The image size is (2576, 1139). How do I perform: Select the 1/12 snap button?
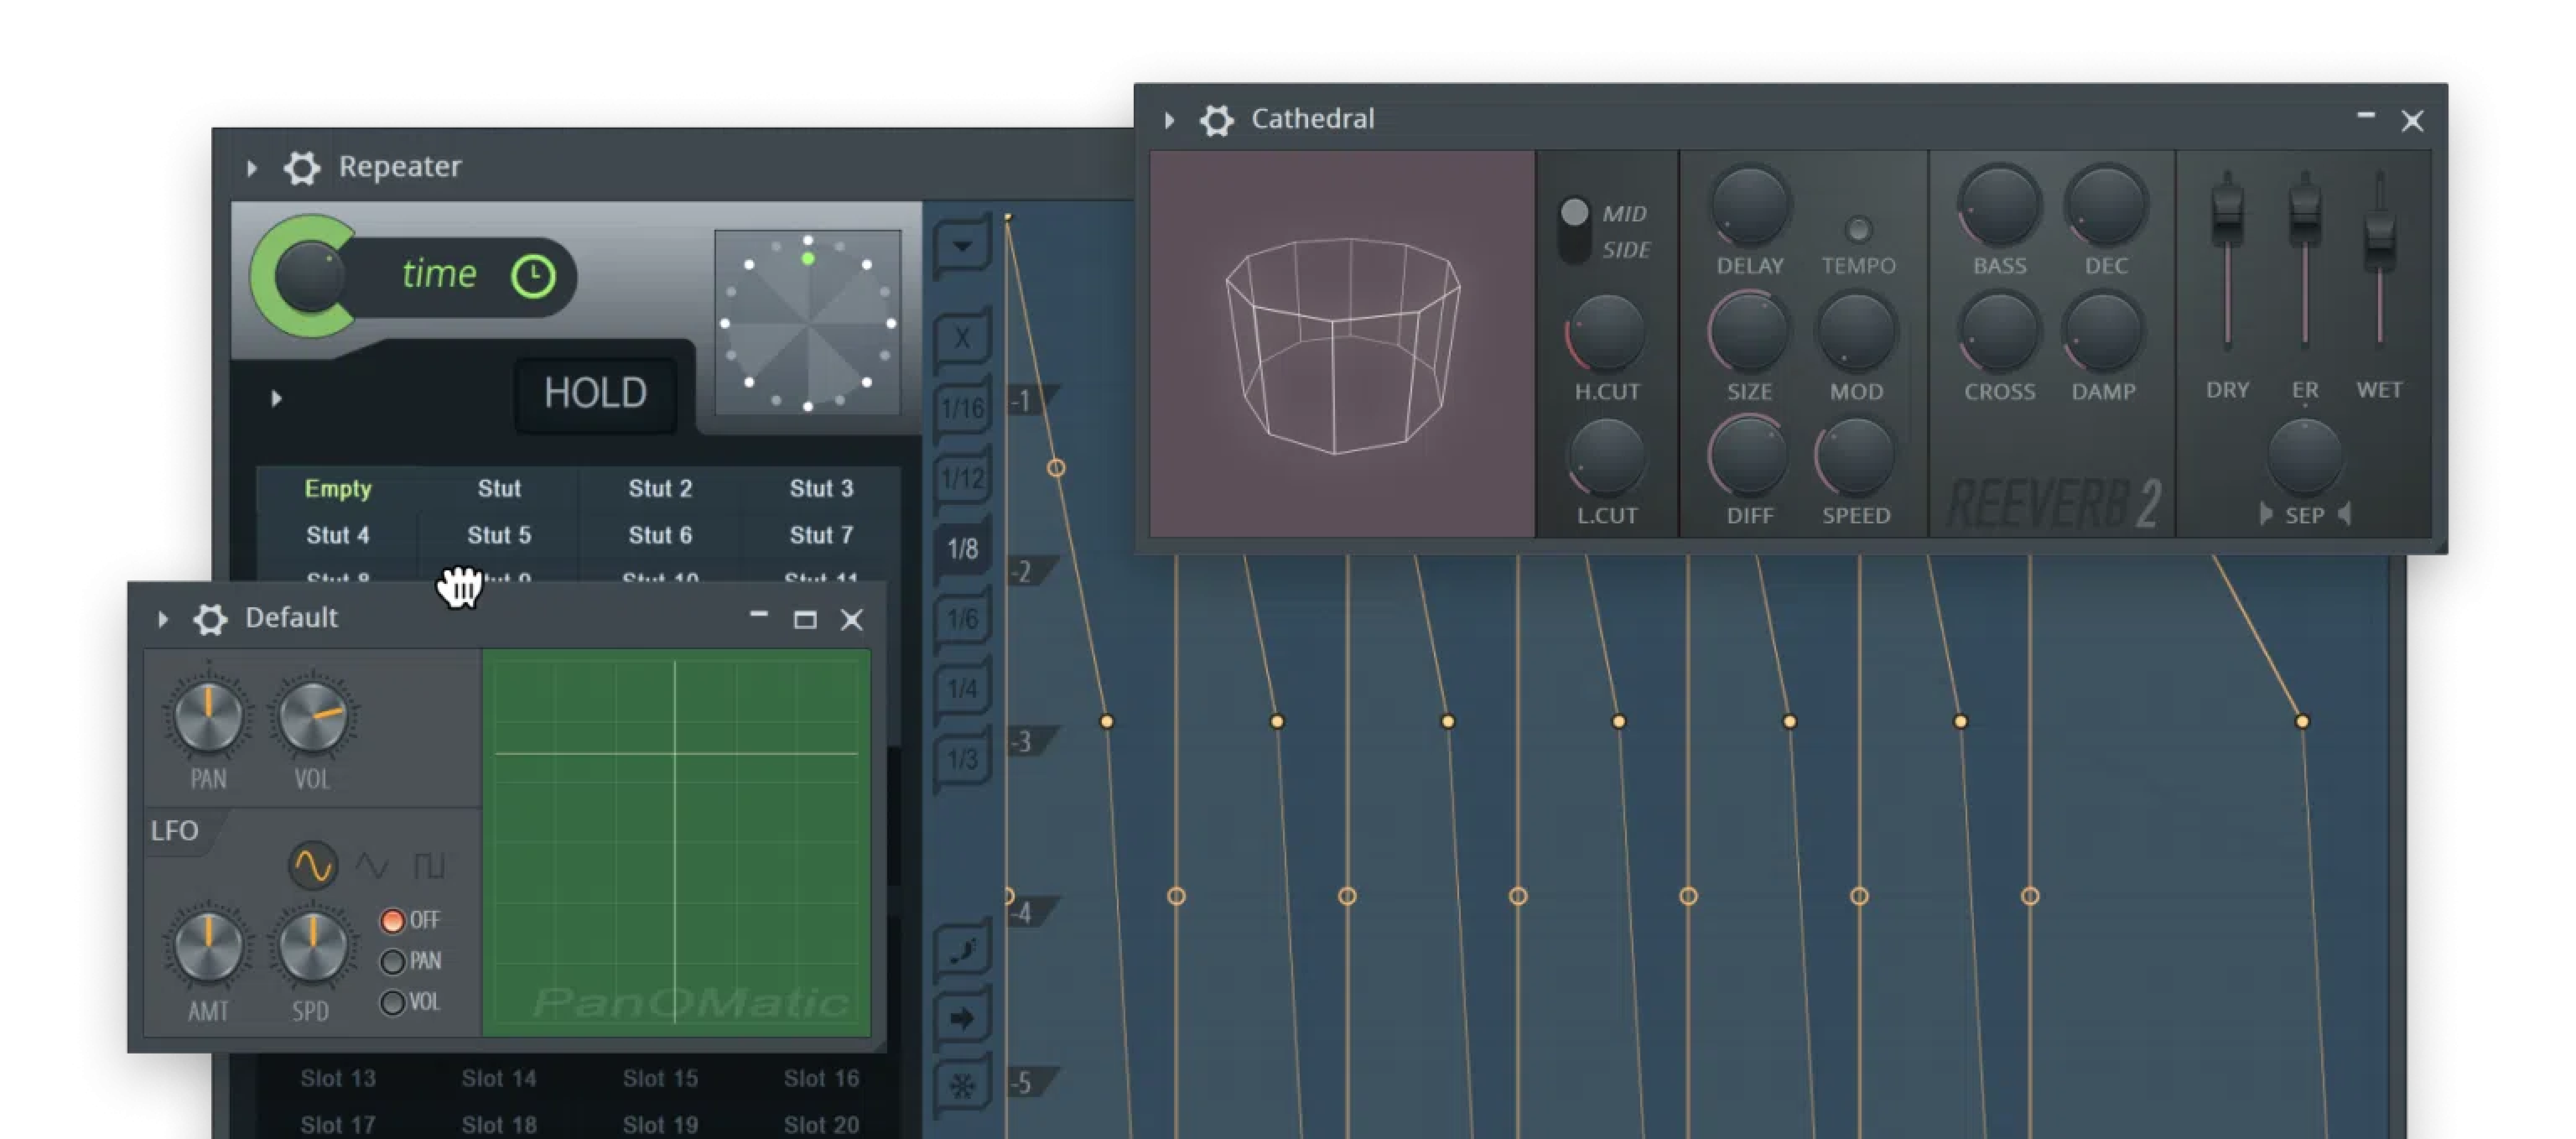962,478
